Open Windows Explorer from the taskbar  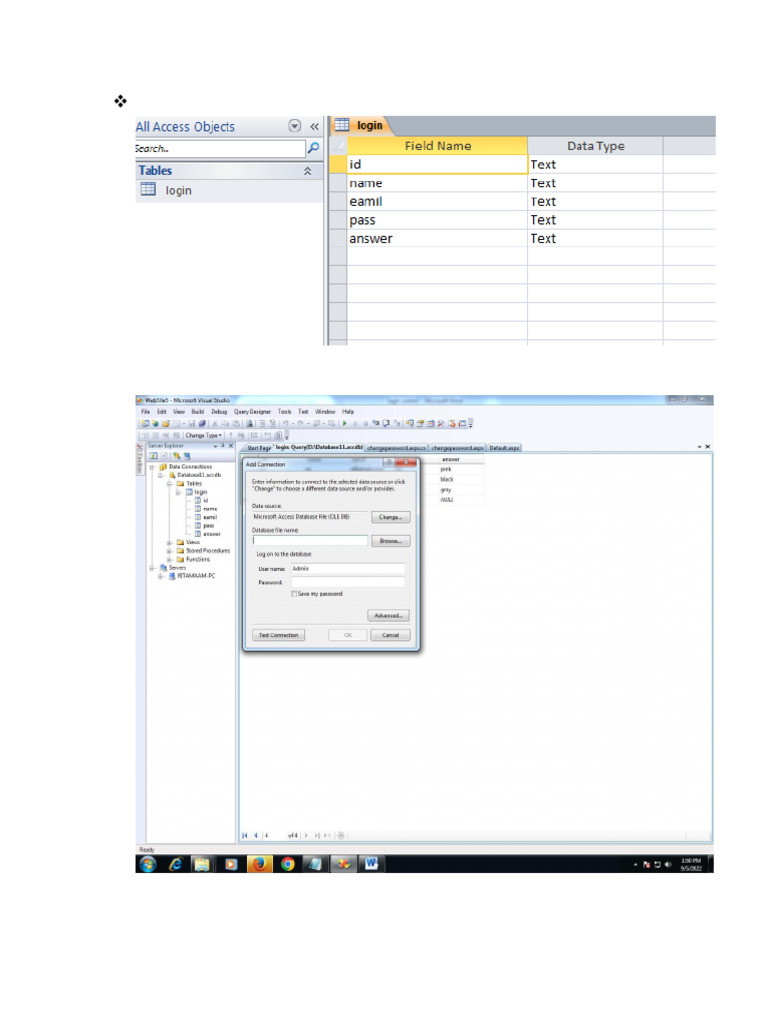pos(203,863)
